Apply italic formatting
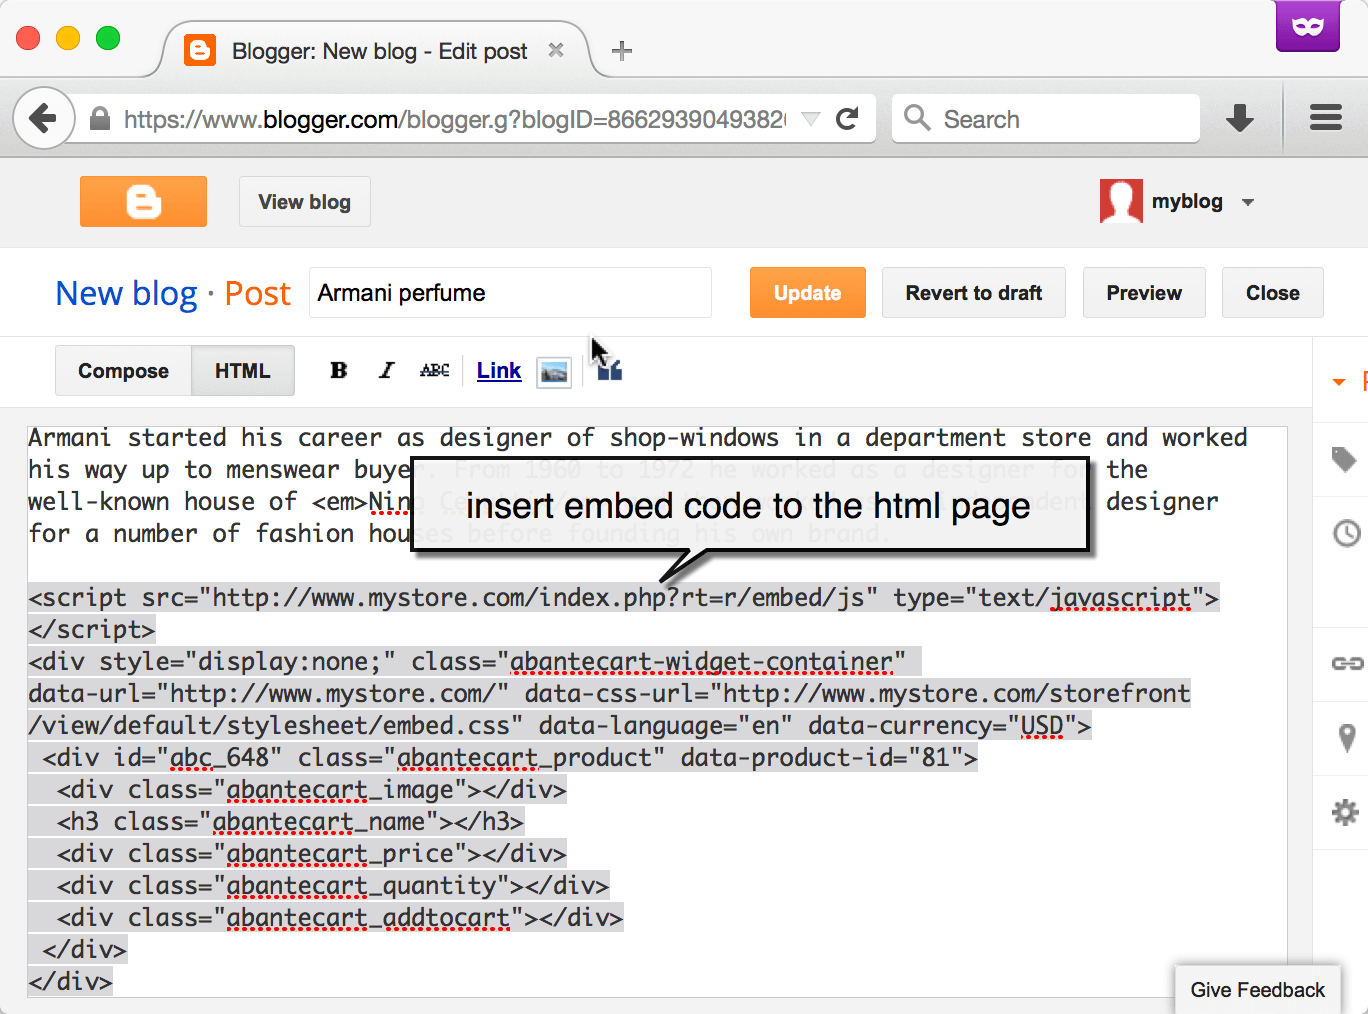 click(387, 371)
